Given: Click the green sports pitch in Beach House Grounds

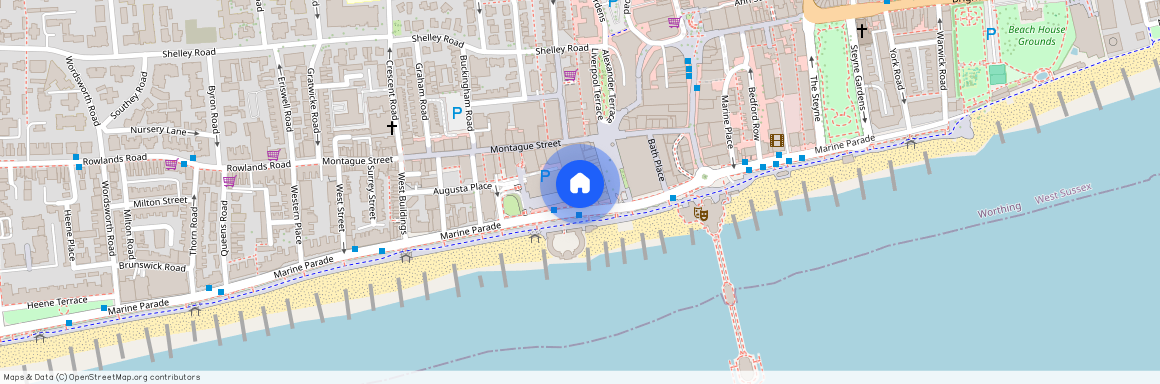Looking at the screenshot, I should (x=997, y=75).
